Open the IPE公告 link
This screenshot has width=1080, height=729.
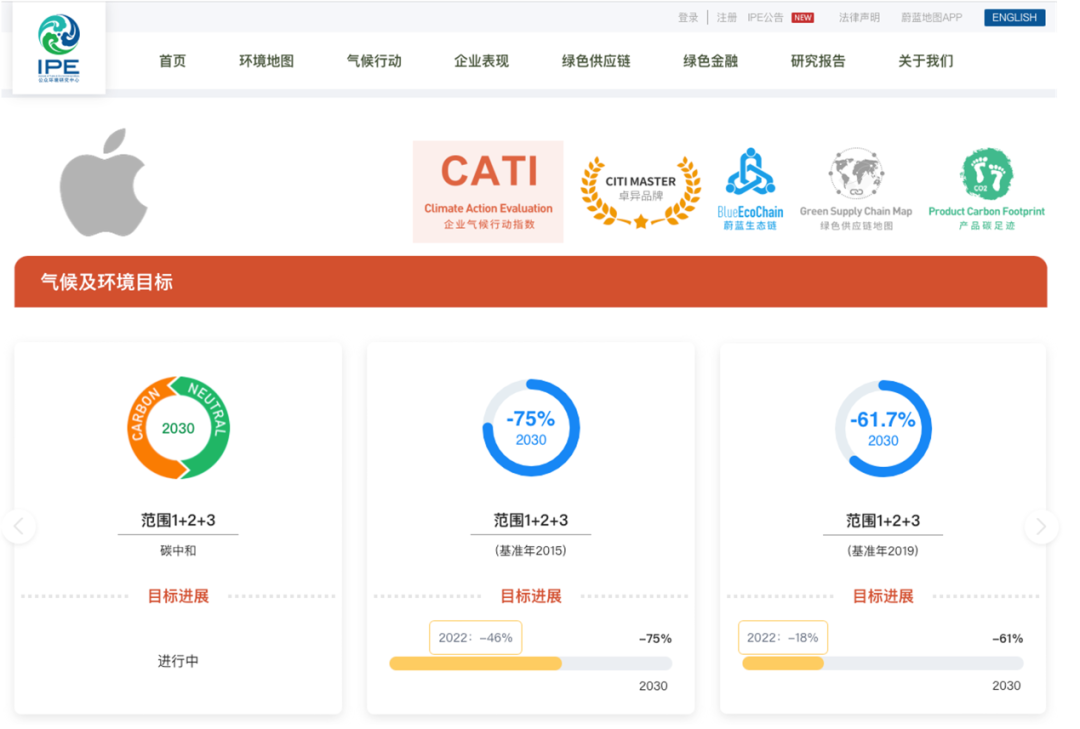coord(765,17)
